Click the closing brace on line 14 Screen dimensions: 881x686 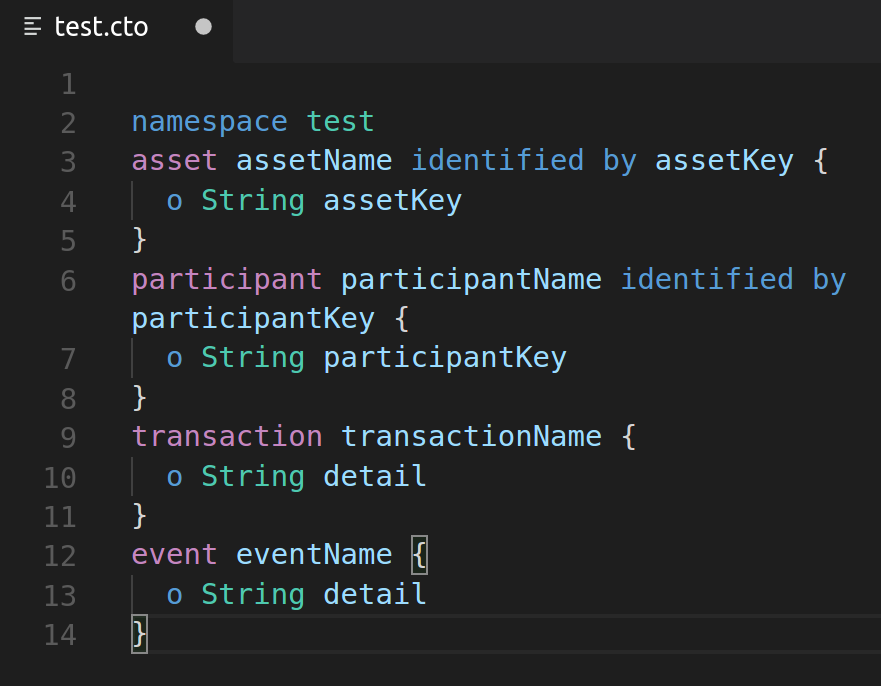(x=138, y=634)
